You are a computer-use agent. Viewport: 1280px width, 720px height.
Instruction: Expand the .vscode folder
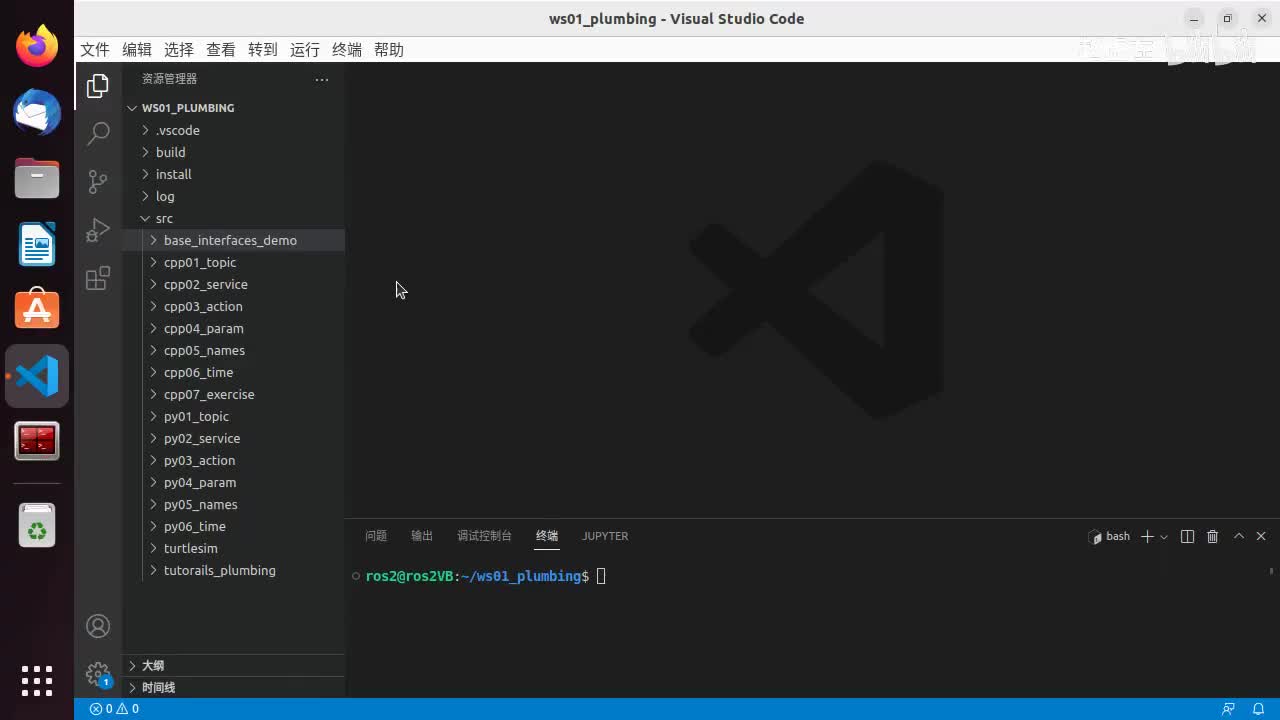(x=234, y=130)
